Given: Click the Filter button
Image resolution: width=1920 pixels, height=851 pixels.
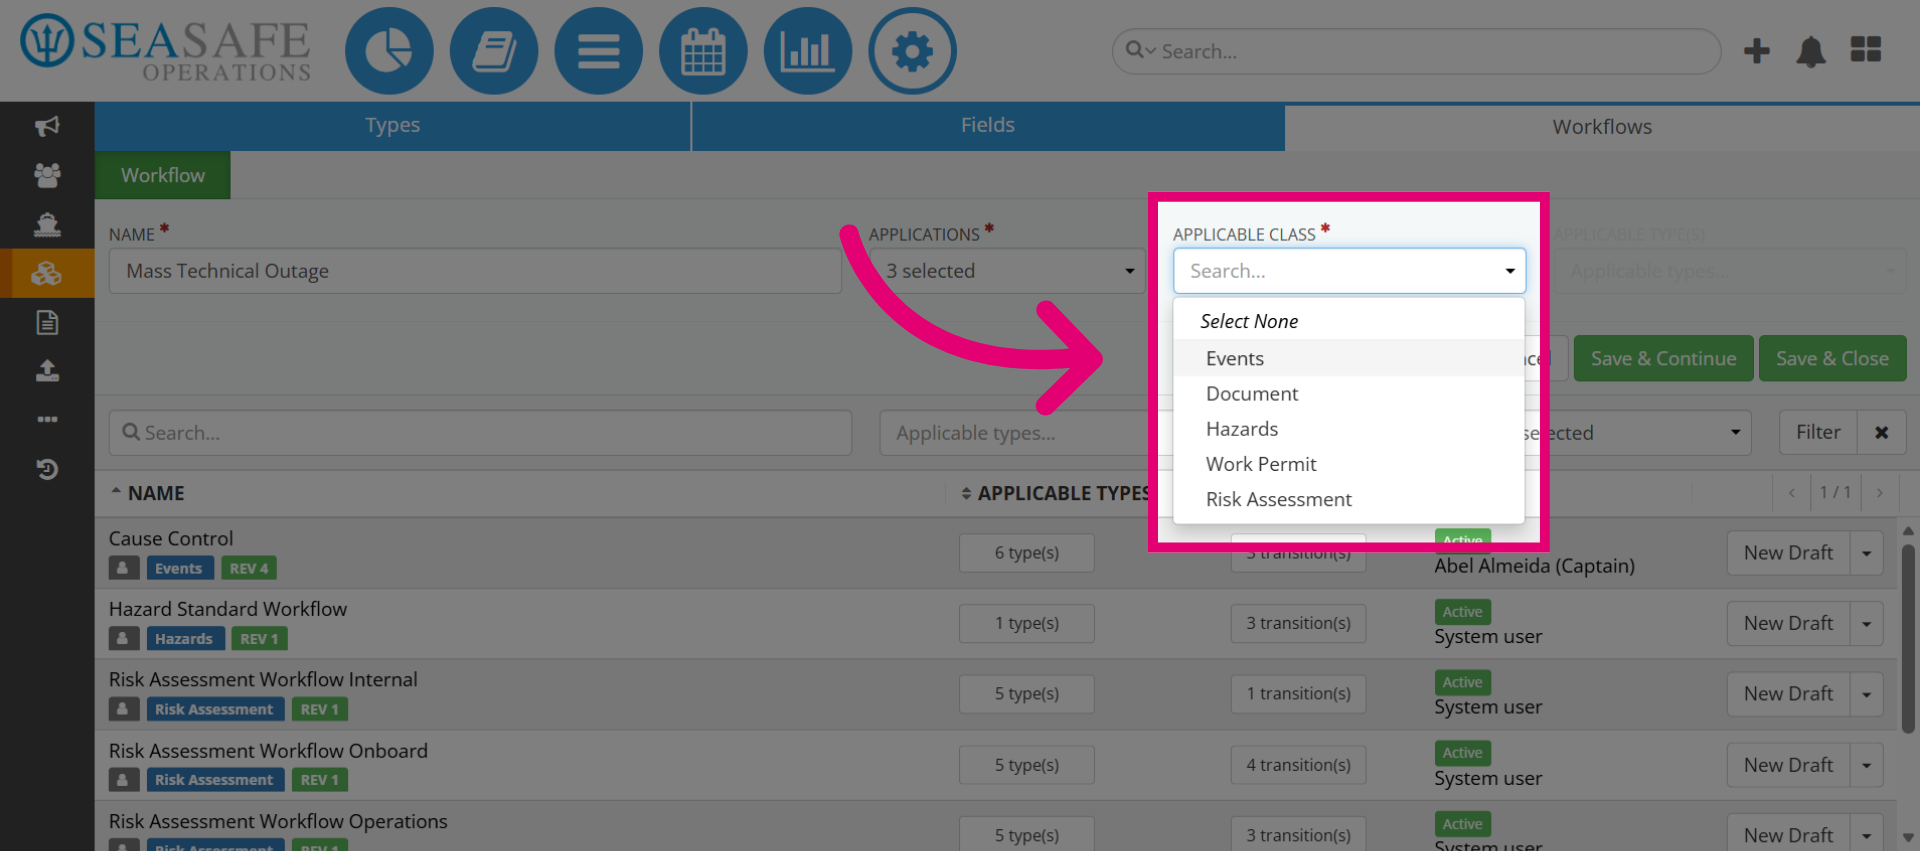Looking at the screenshot, I should click(1818, 432).
